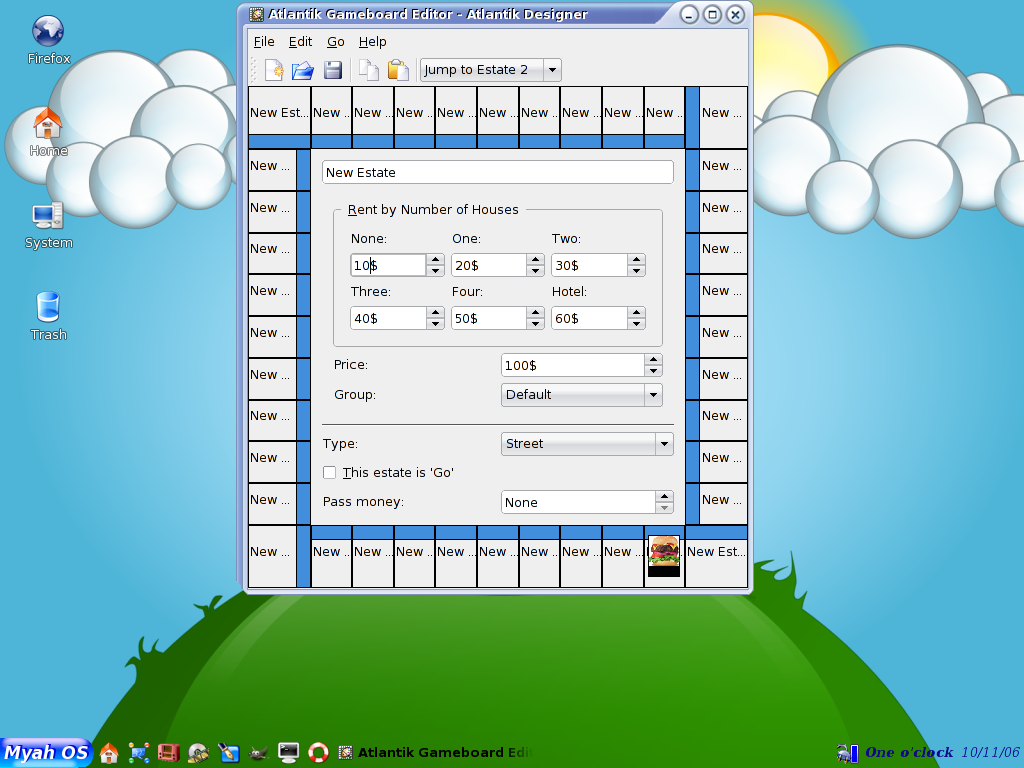1024x768 pixels.
Task: Open the Home desktop icon
Action: pyautogui.click(x=48, y=131)
